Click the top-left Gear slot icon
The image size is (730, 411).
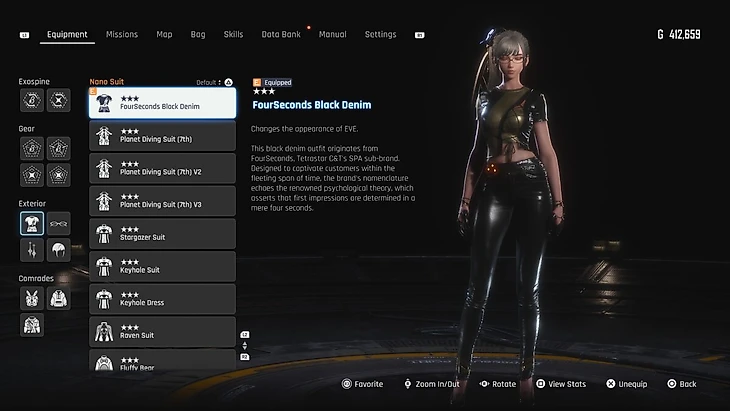pyautogui.click(x=32, y=148)
